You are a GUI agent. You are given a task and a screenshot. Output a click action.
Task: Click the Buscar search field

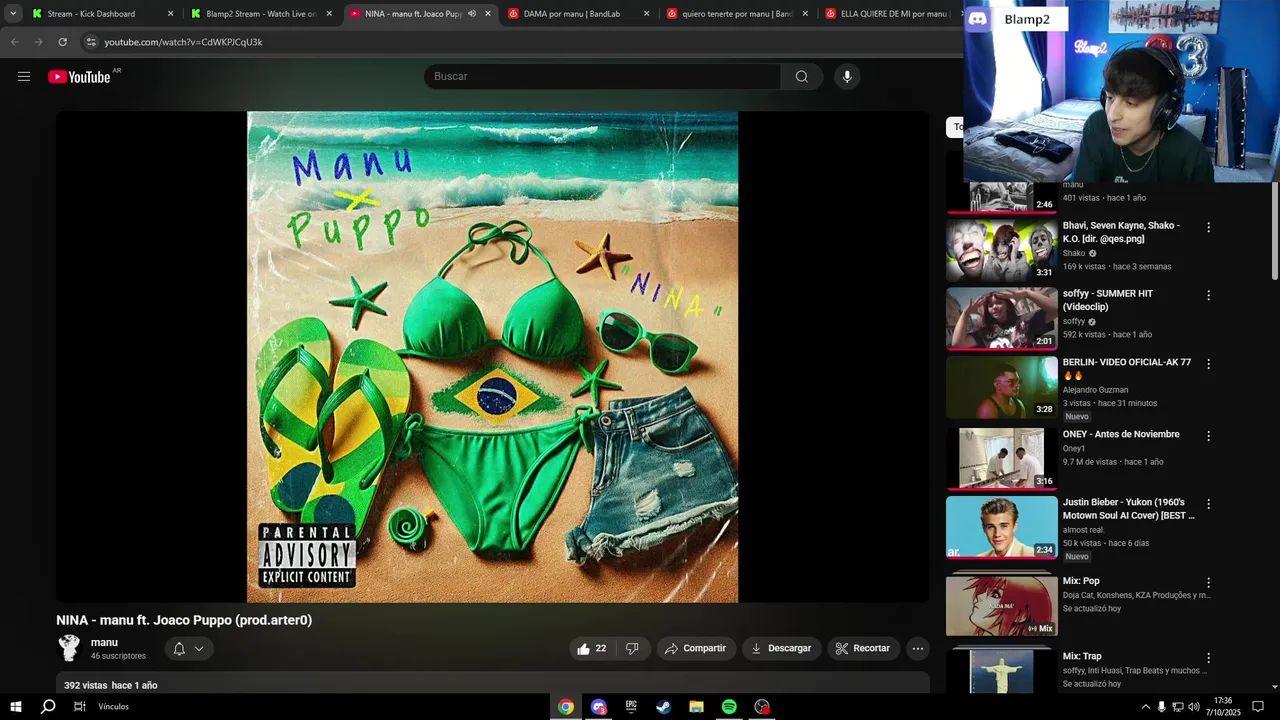tap(603, 77)
